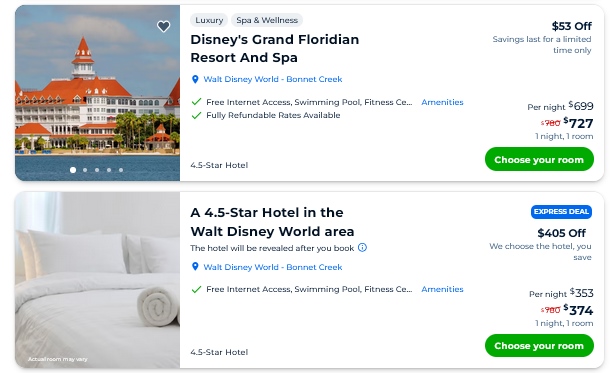
Task: Choose your room at Grand Floridian
Action: (x=539, y=159)
